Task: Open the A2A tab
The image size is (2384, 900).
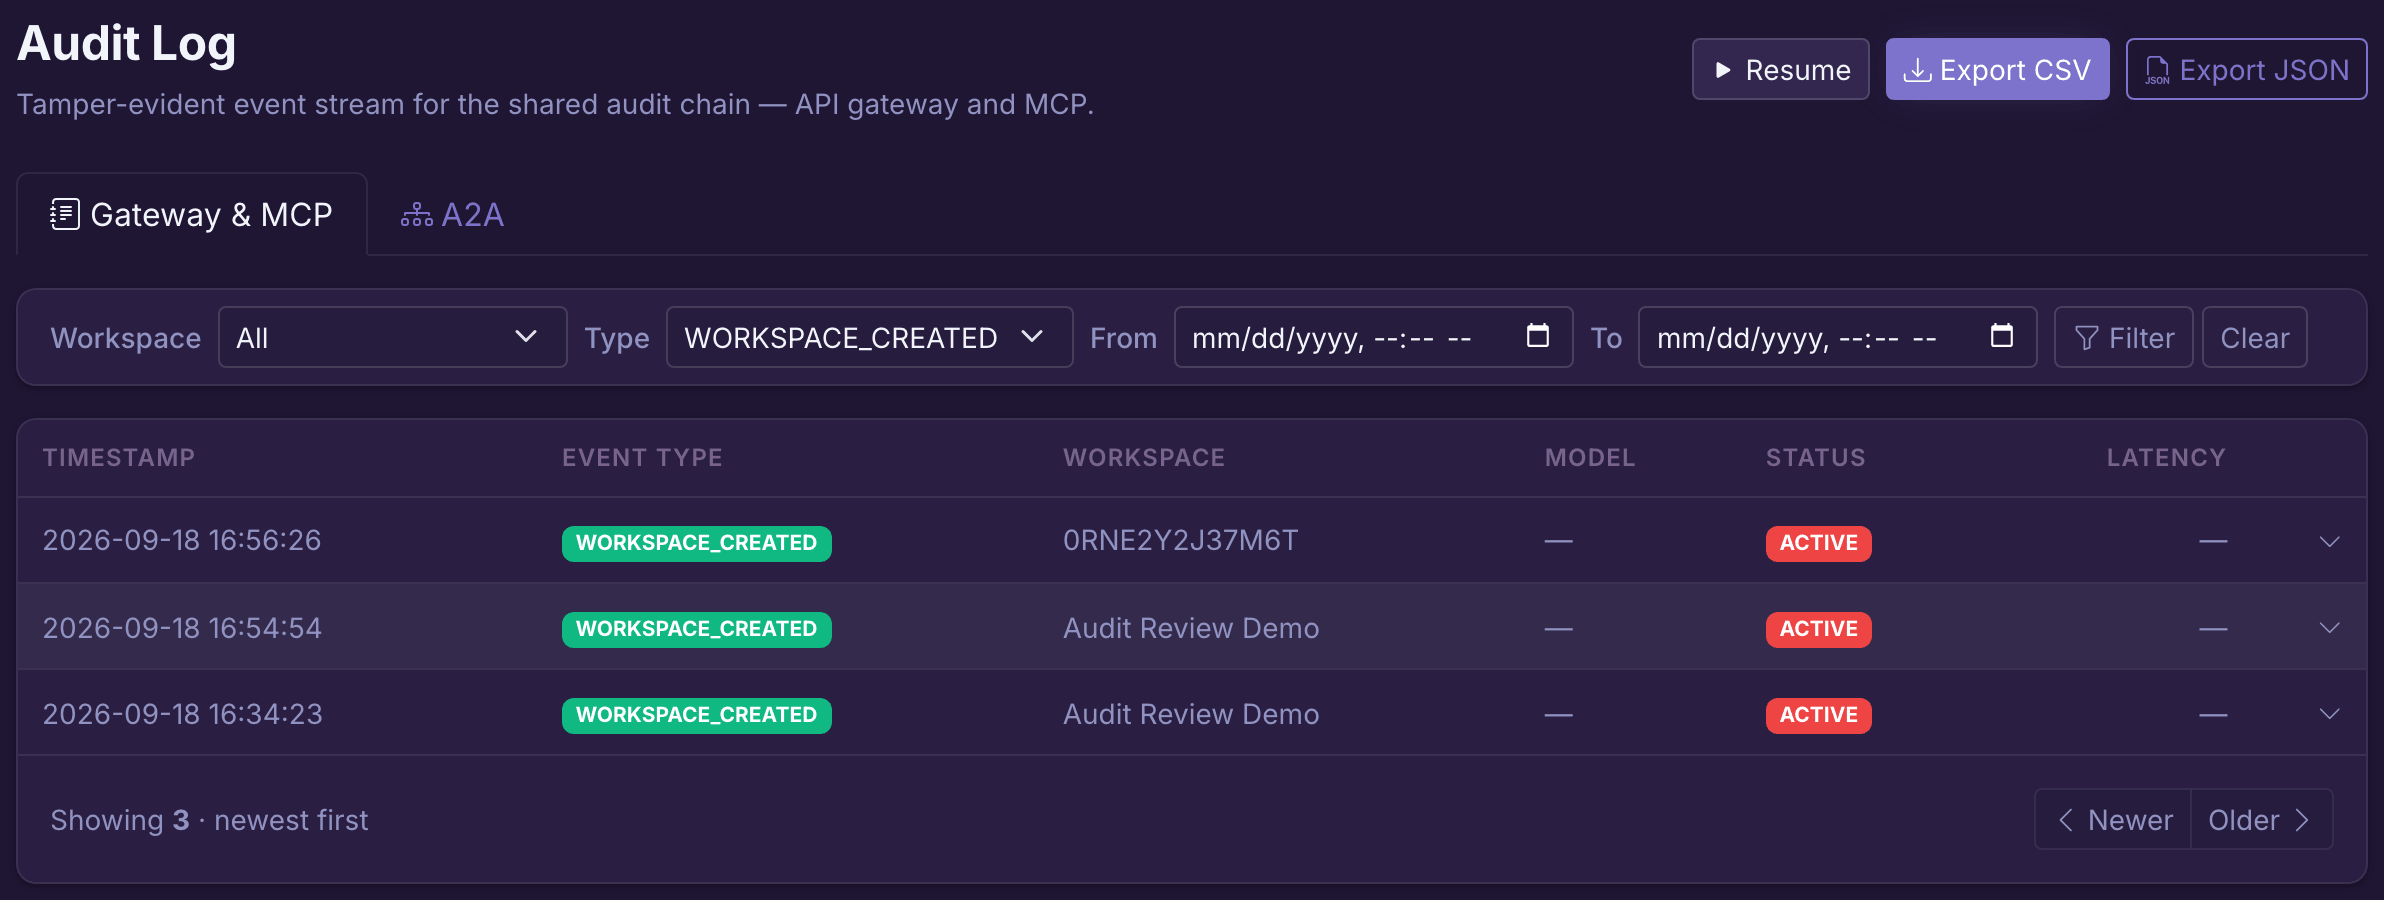Action: 452,214
